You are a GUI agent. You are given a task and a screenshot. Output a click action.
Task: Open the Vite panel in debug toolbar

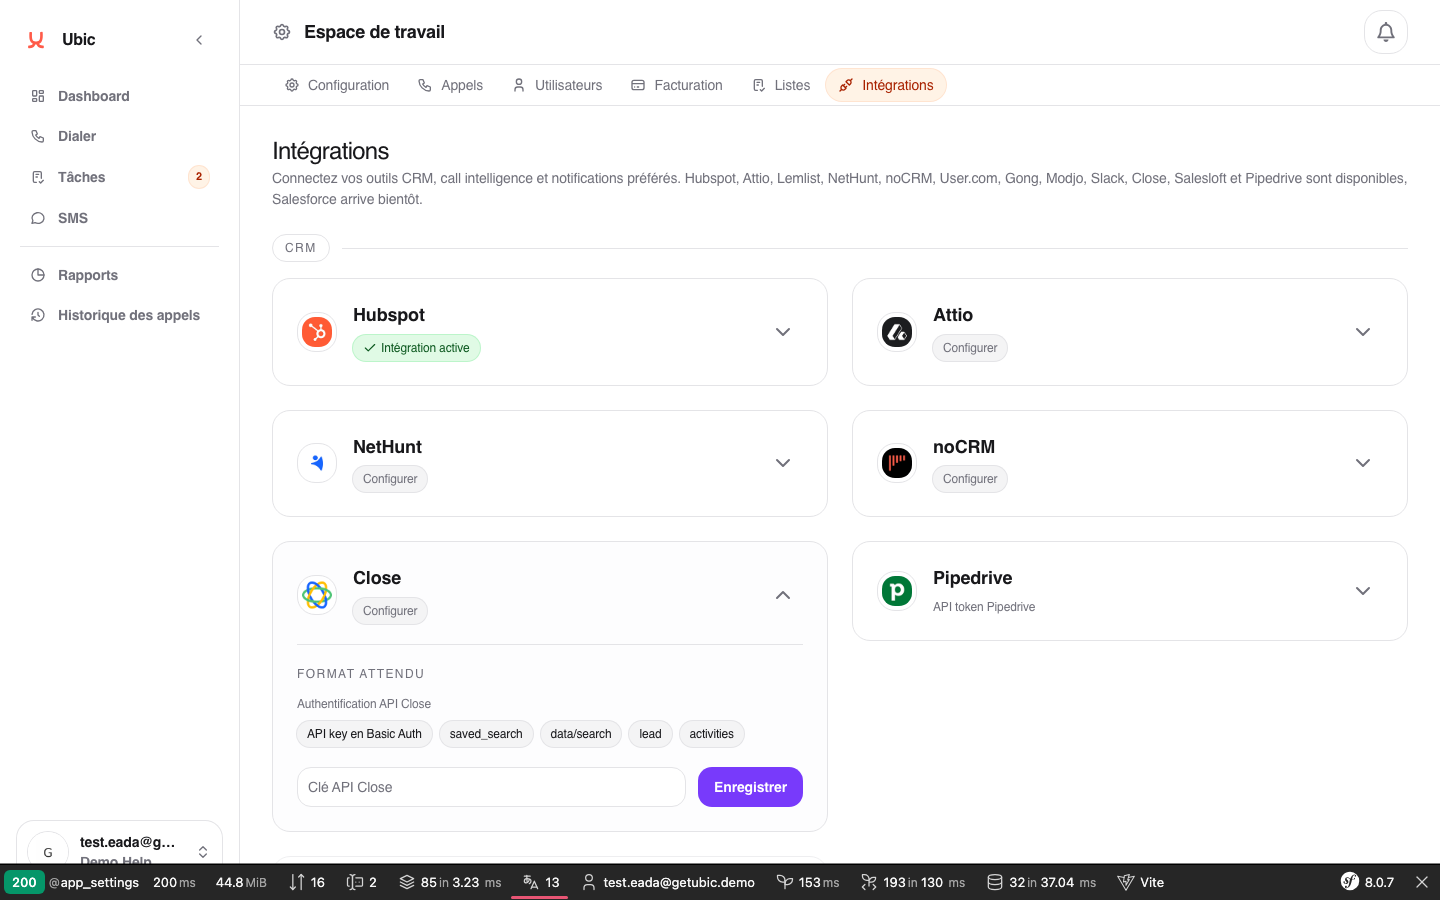1141,882
